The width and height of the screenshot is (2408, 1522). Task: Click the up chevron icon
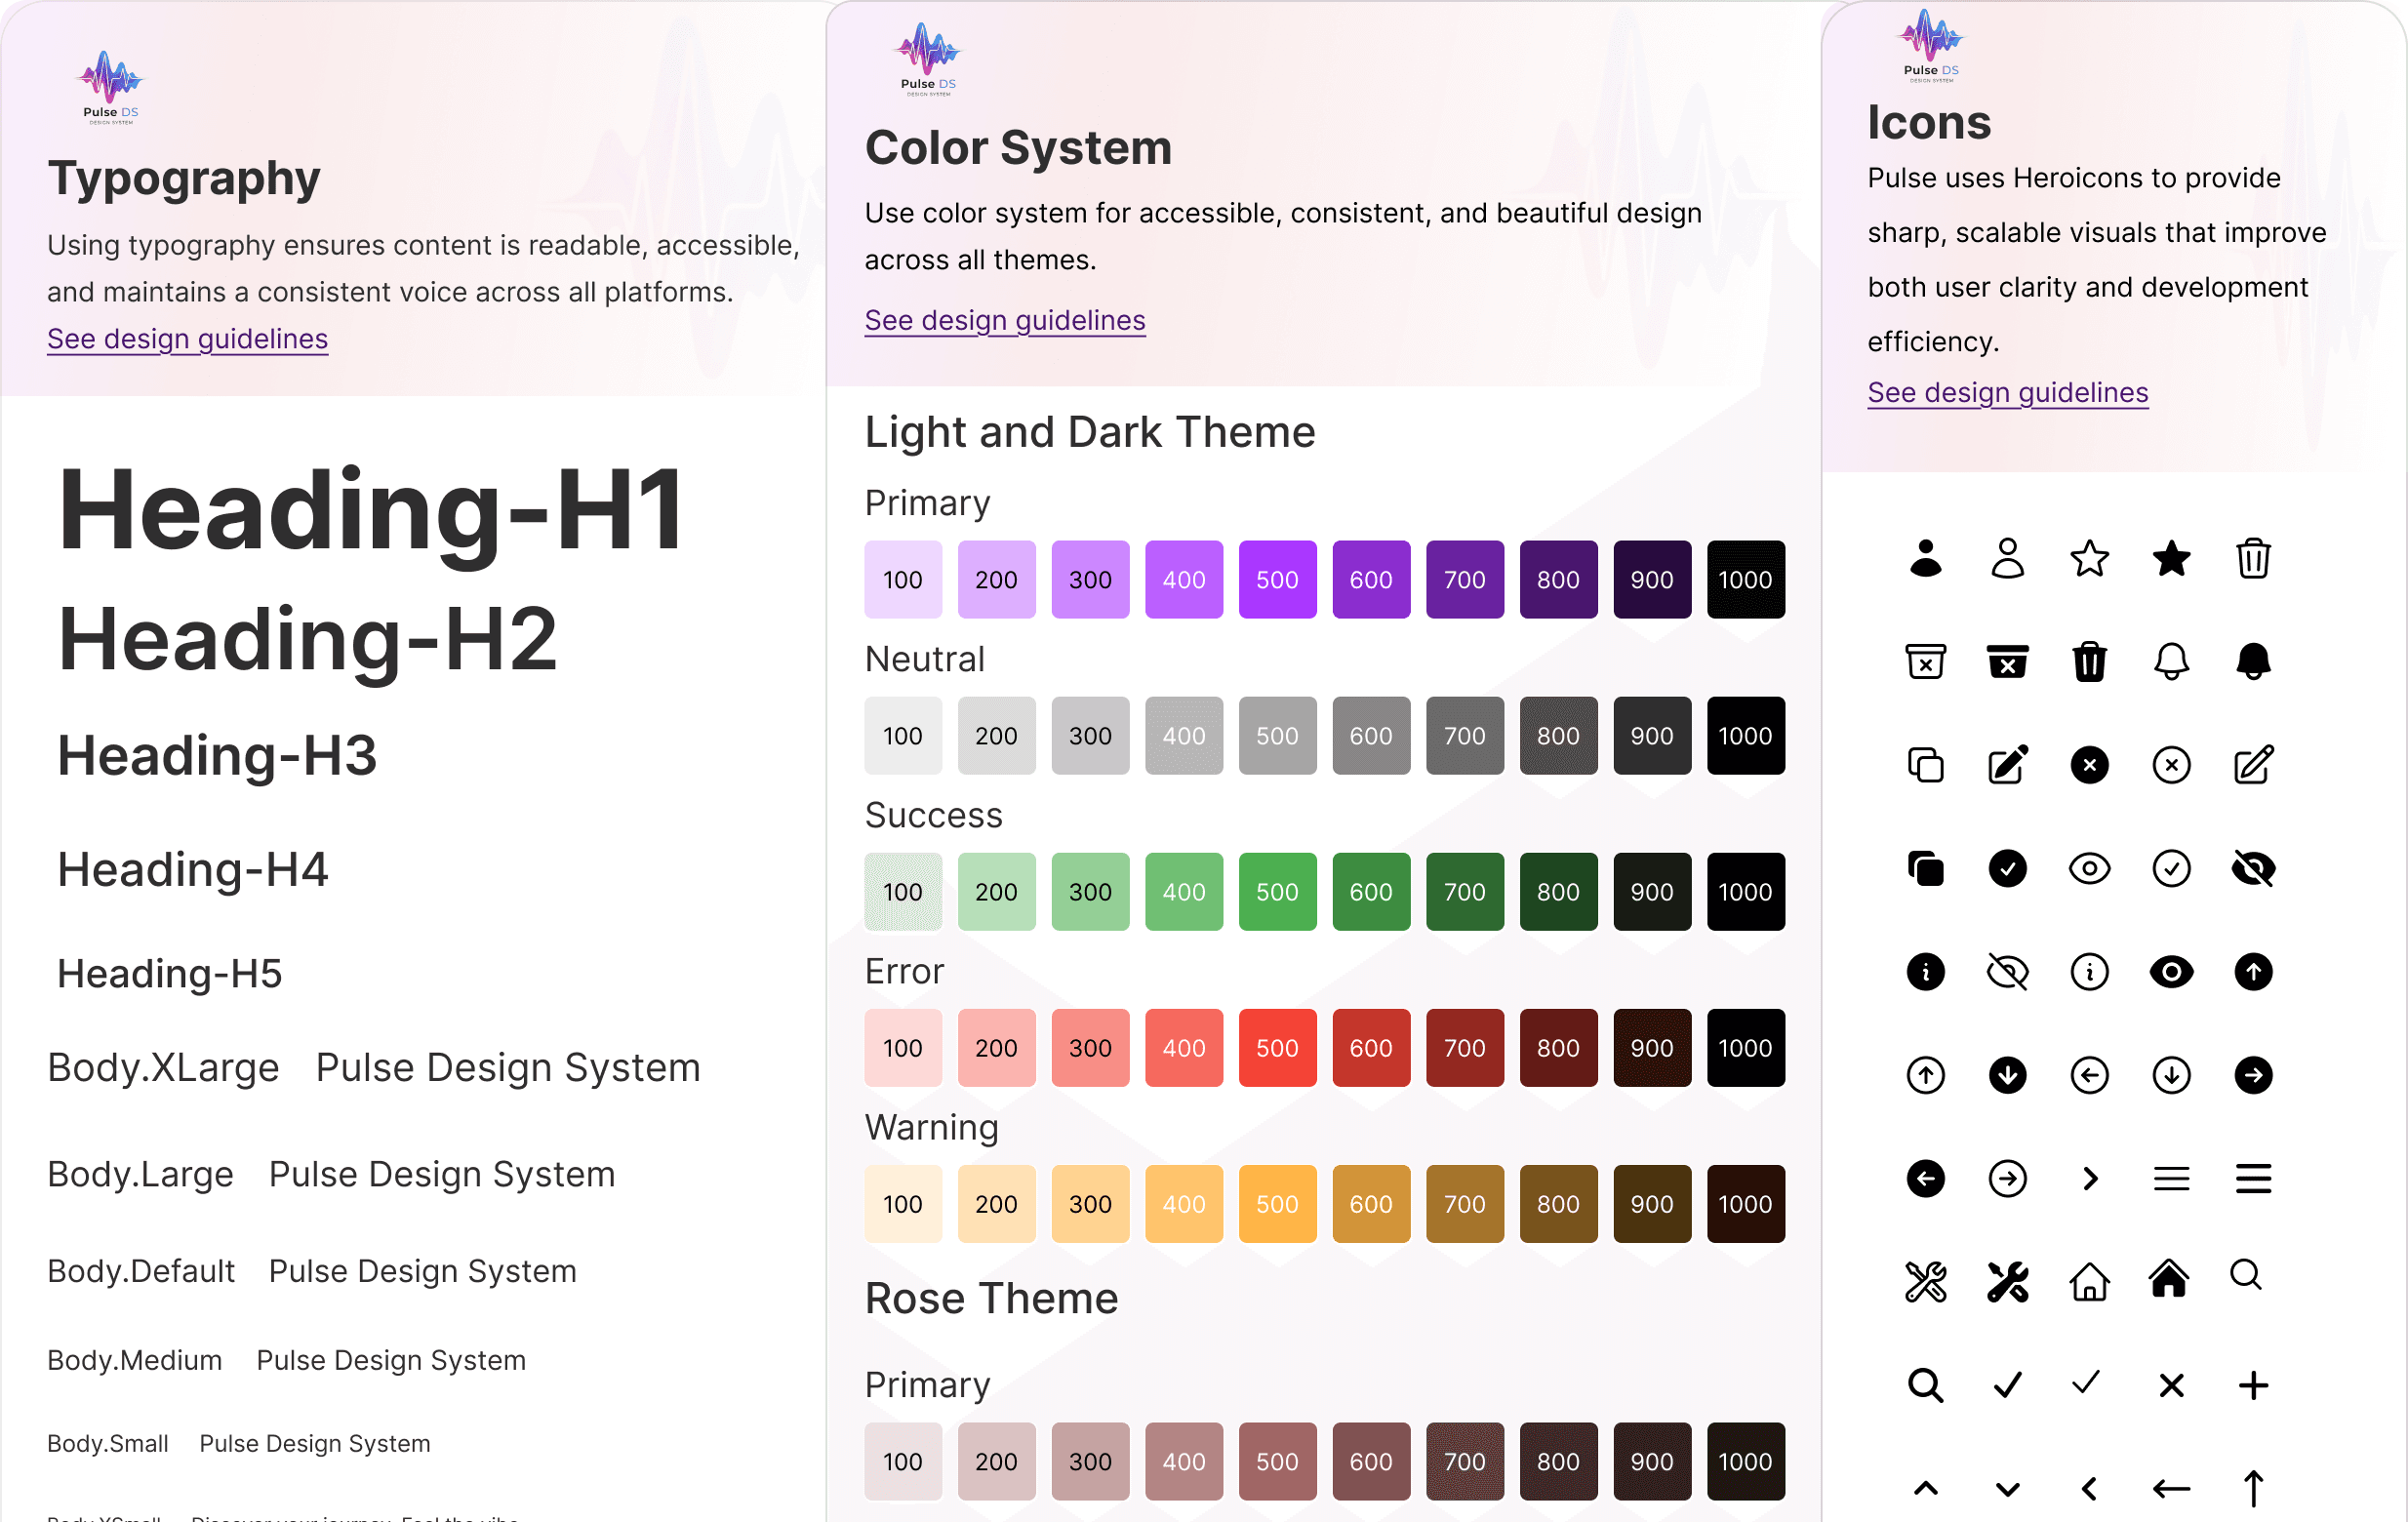[1925, 1488]
